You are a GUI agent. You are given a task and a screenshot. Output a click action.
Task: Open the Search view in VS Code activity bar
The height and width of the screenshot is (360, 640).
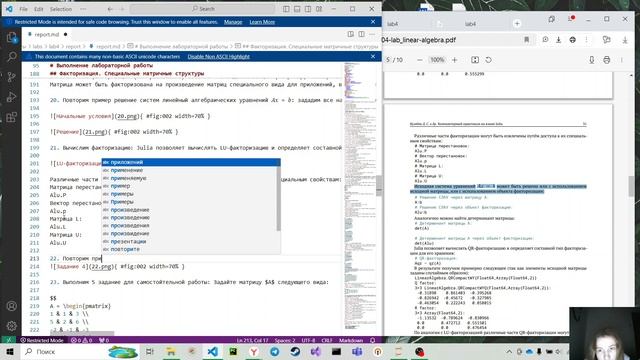pos(11,57)
